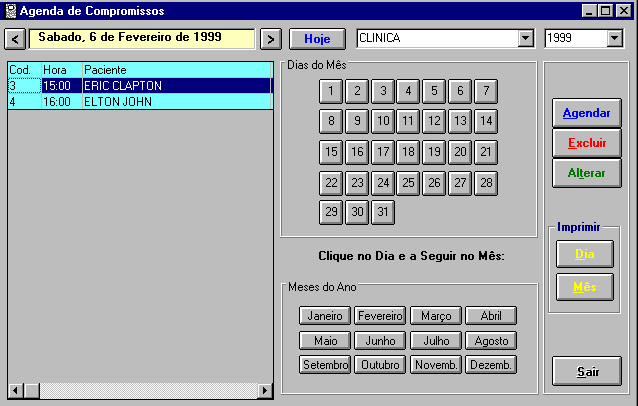Jump to today with Hoje button

pos(317,39)
